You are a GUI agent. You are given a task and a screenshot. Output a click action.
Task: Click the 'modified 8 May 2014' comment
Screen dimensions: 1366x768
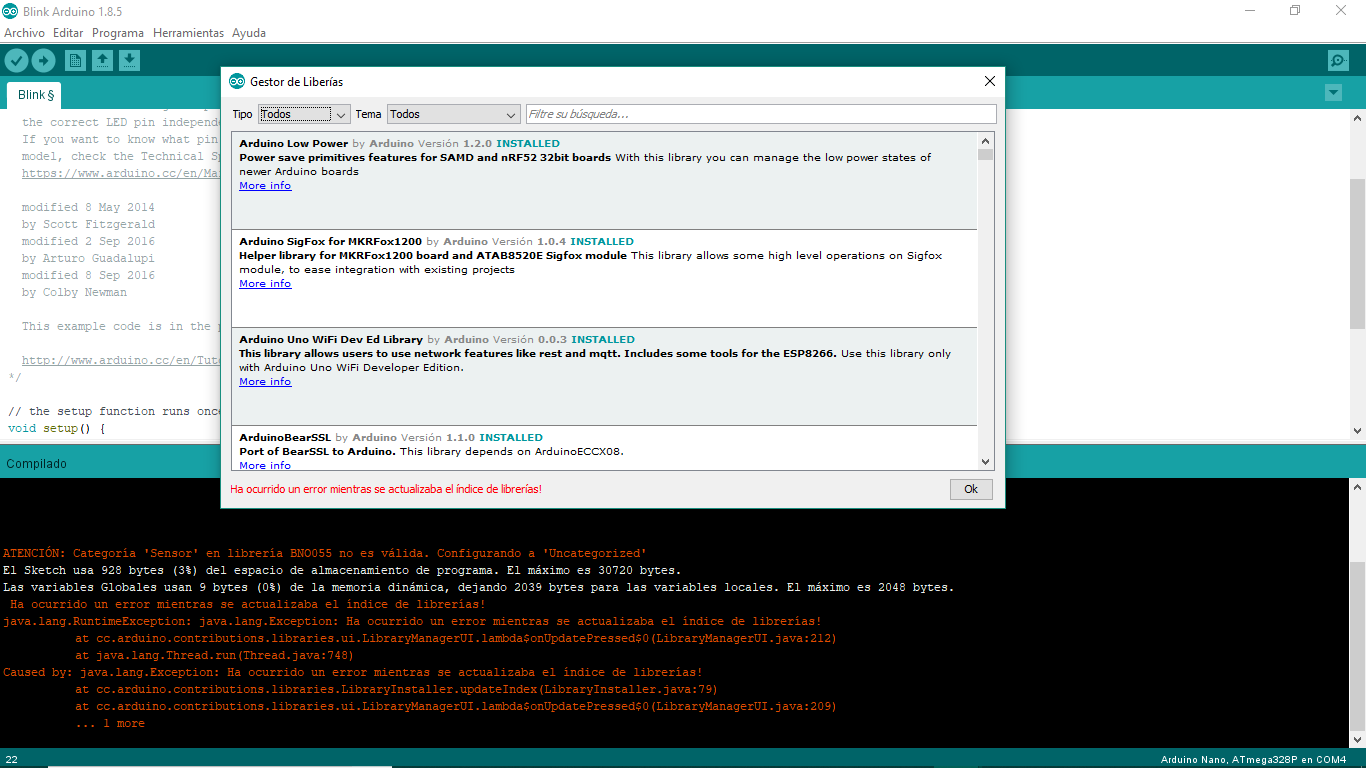tap(88, 207)
